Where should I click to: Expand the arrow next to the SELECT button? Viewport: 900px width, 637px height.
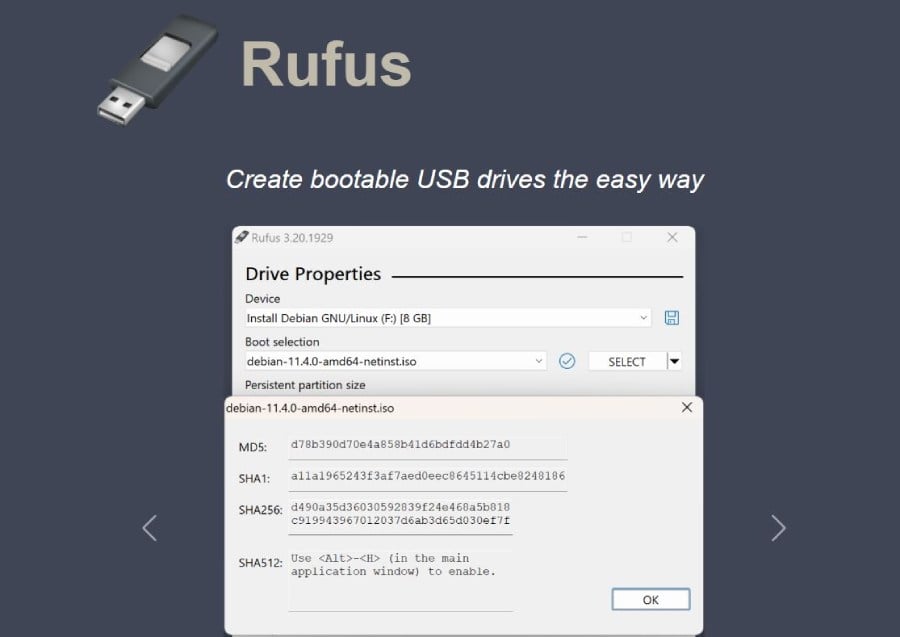pos(674,361)
